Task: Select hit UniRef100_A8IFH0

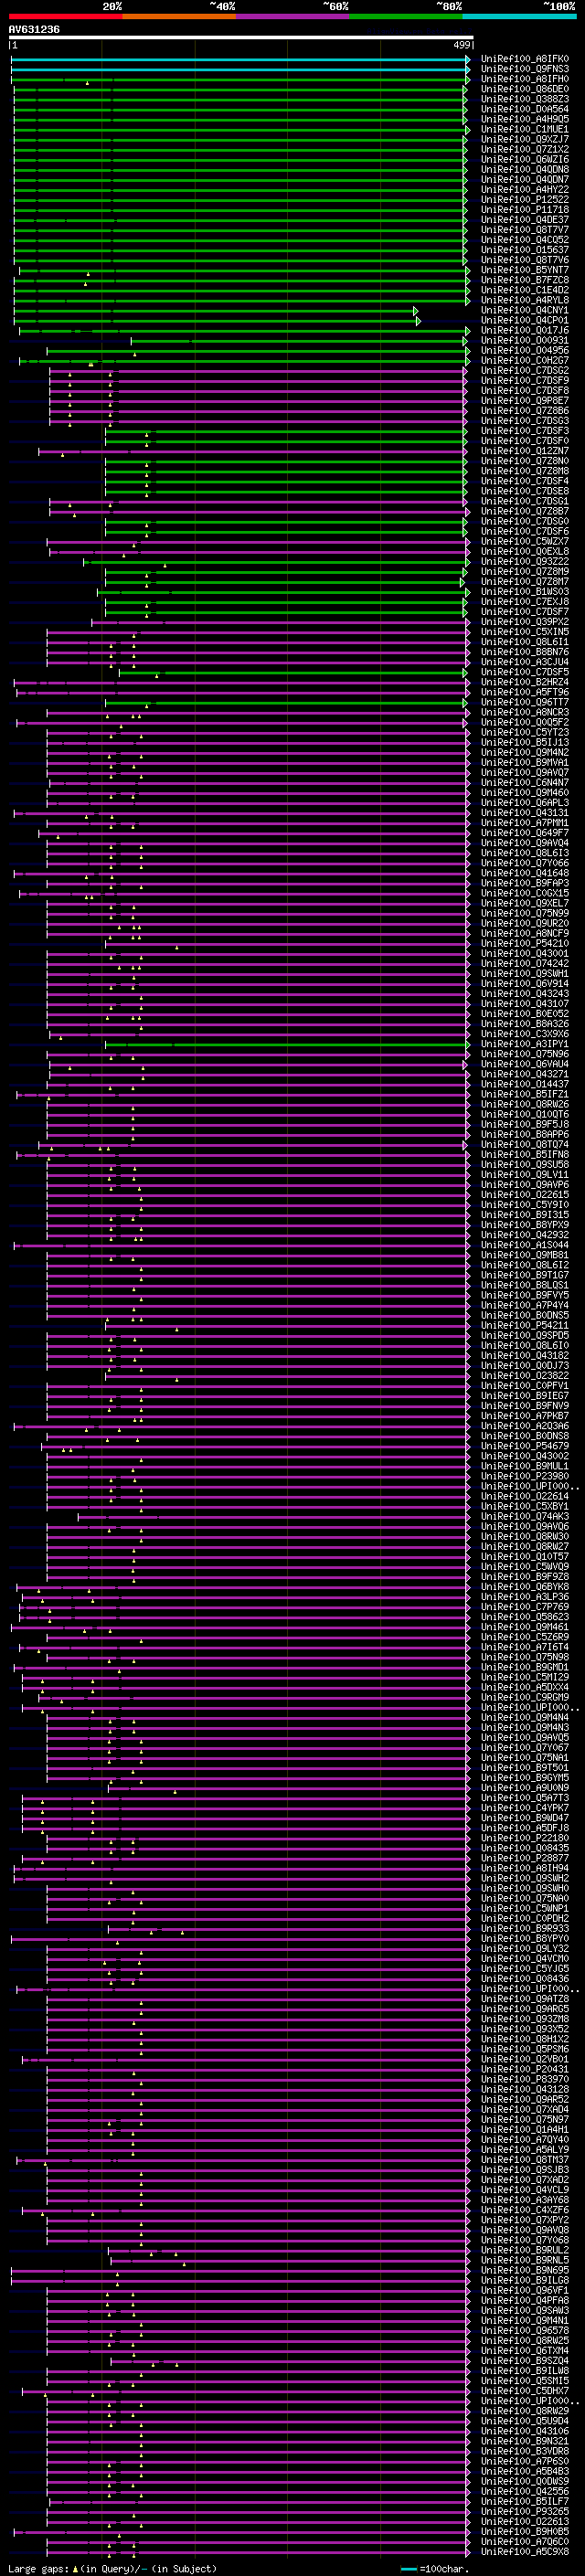Action: pos(524,79)
